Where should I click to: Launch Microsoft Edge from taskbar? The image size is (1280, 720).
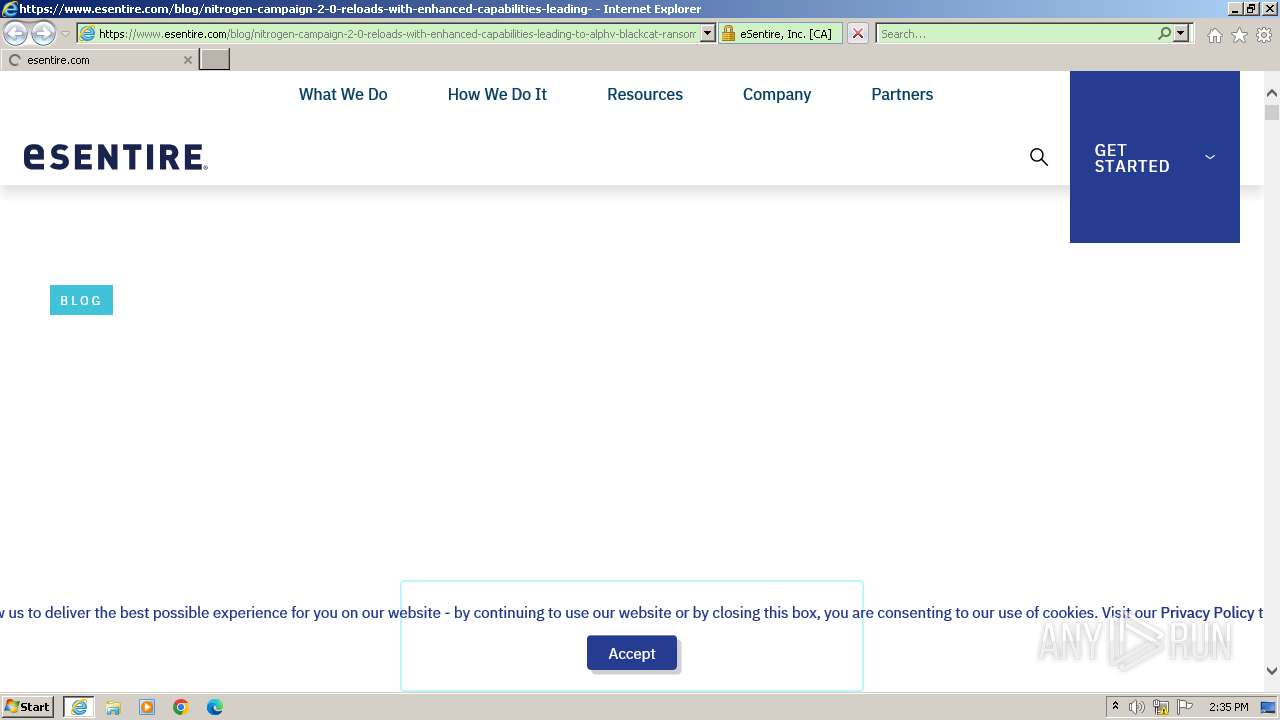[215, 707]
